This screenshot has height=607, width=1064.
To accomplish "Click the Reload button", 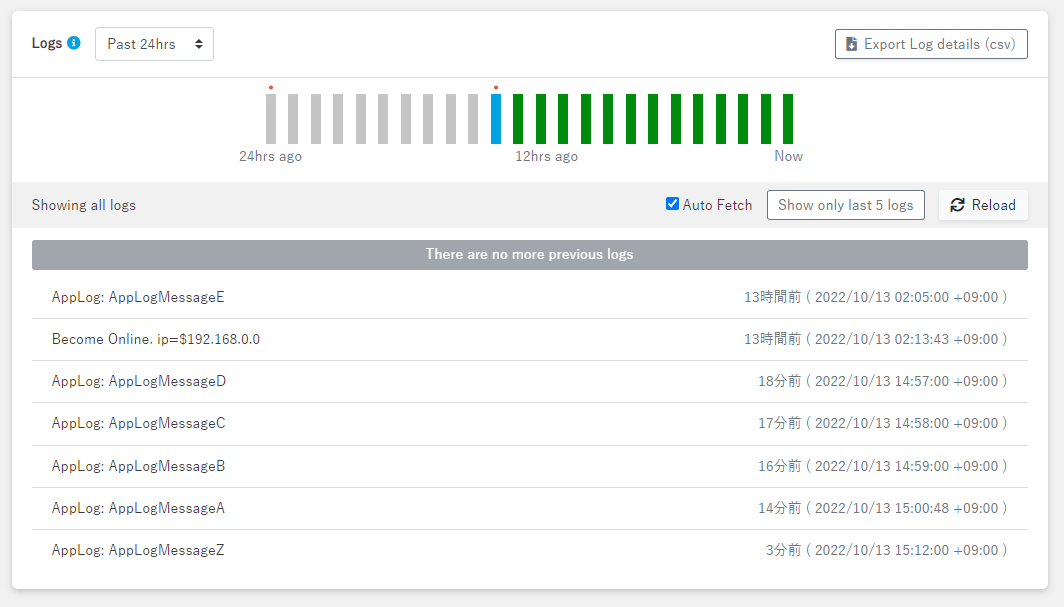I will pyautogui.click(x=983, y=205).
